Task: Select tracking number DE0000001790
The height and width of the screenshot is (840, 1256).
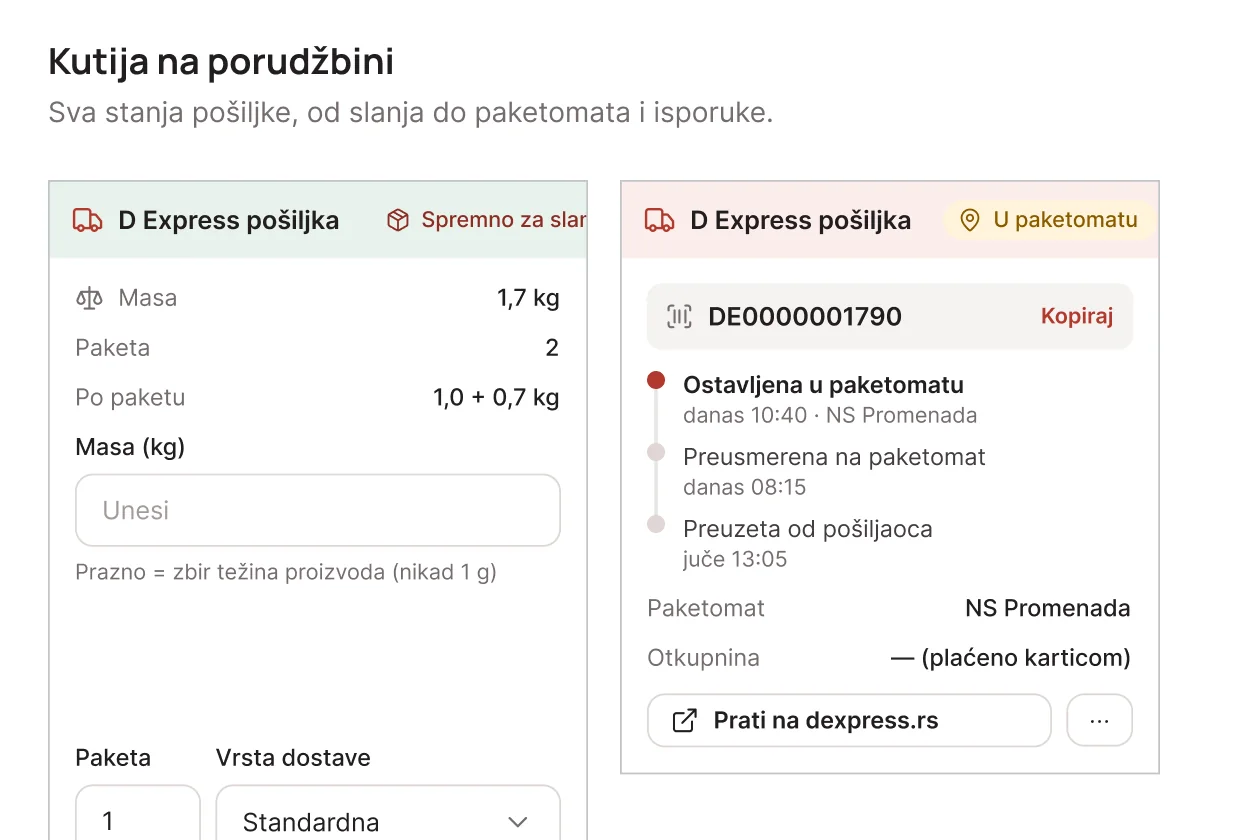Action: pyautogui.click(x=805, y=317)
